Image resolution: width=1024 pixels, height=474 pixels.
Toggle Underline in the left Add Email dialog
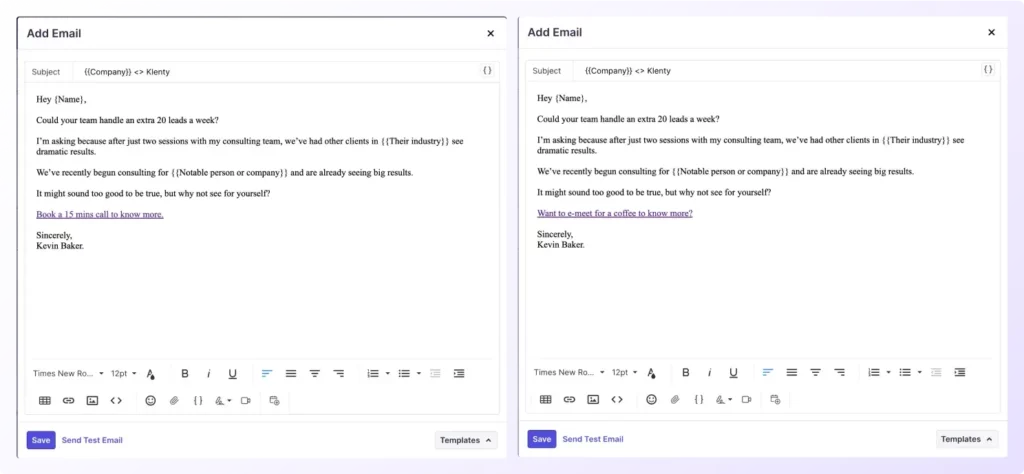coord(232,373)
